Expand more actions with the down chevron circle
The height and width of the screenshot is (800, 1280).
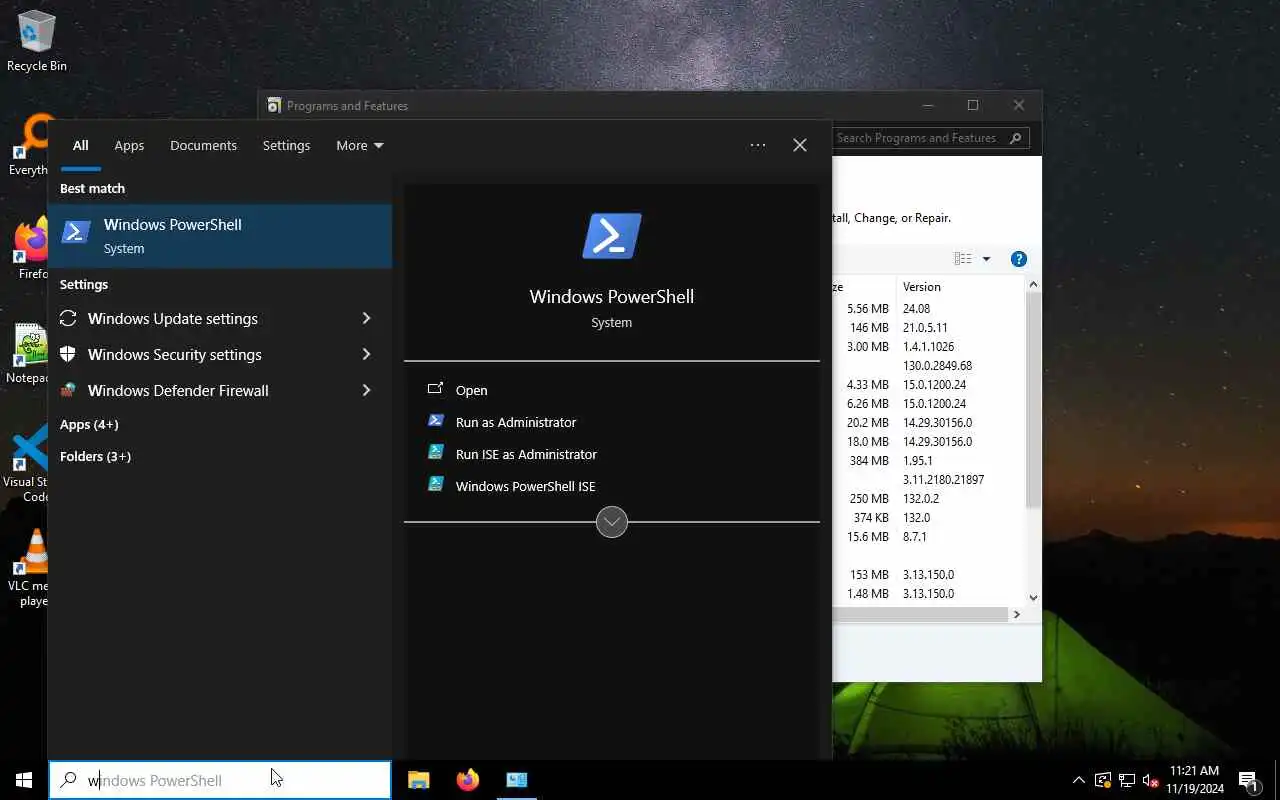(x=611, y=522)
